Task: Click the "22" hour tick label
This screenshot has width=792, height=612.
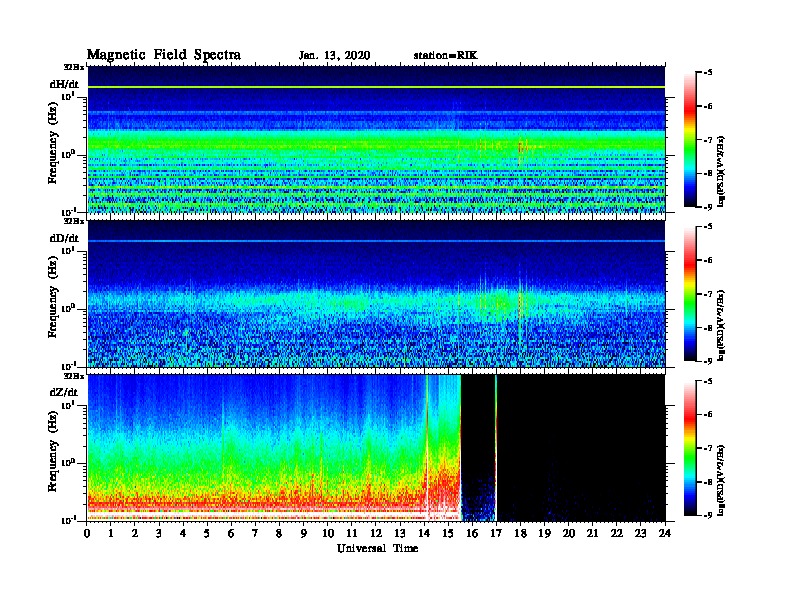Action: point(616,533)
